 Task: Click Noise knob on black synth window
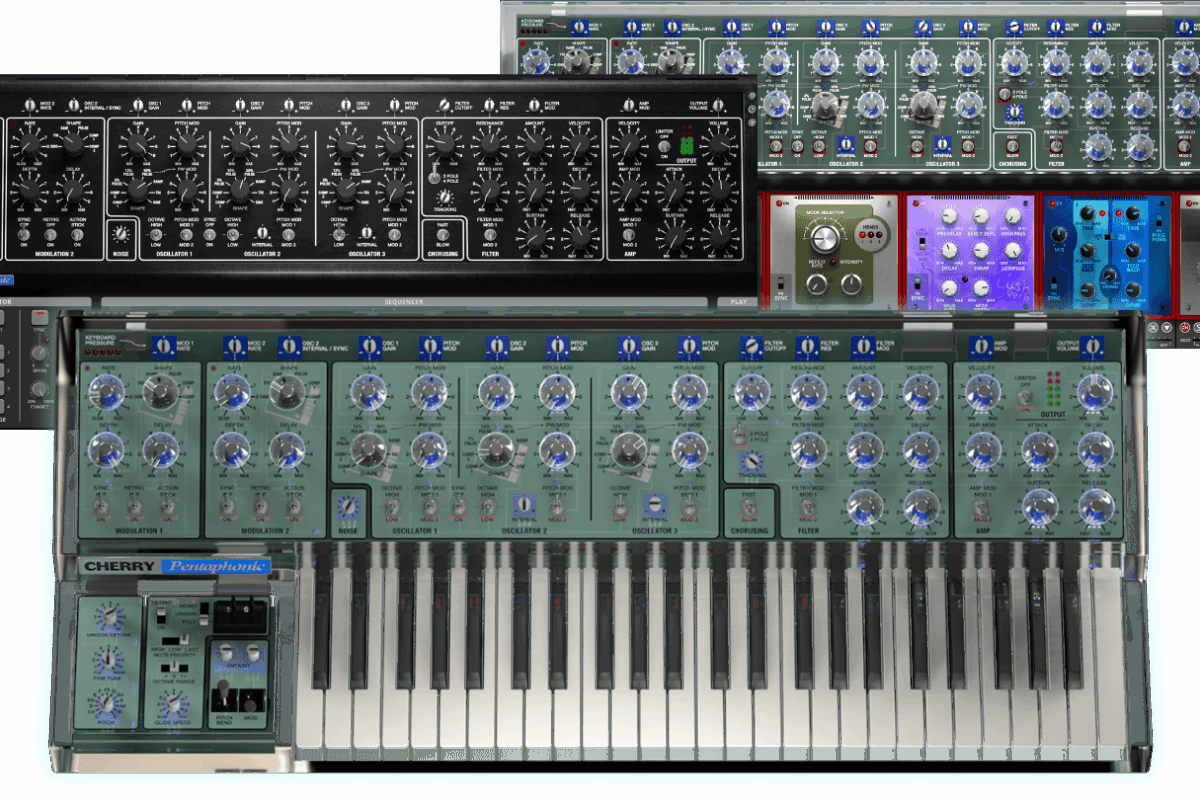tap(122, 234)
